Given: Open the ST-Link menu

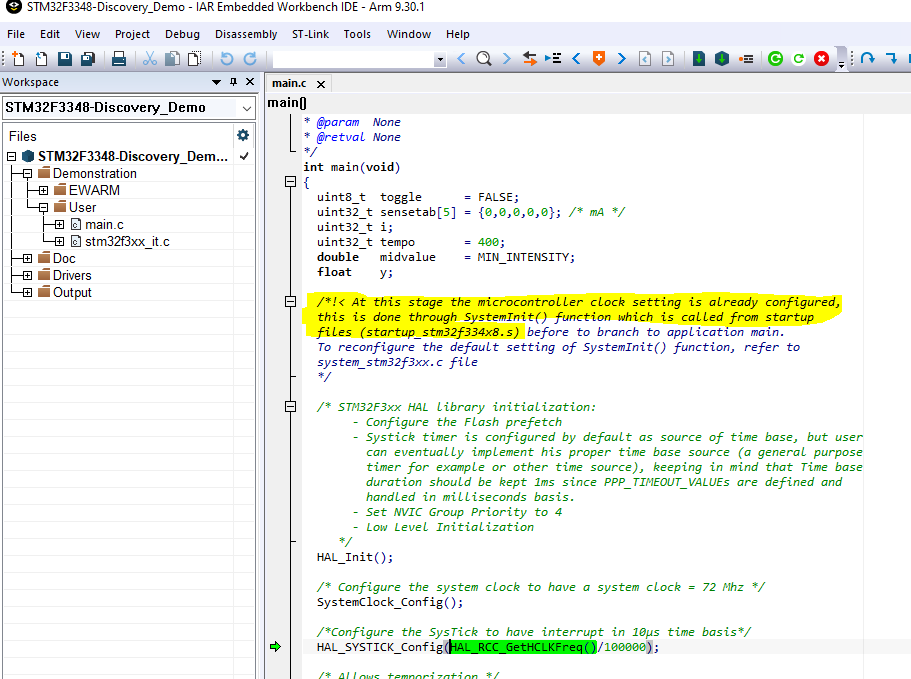Looking at the screenshot, I should (x=310, y=34).
